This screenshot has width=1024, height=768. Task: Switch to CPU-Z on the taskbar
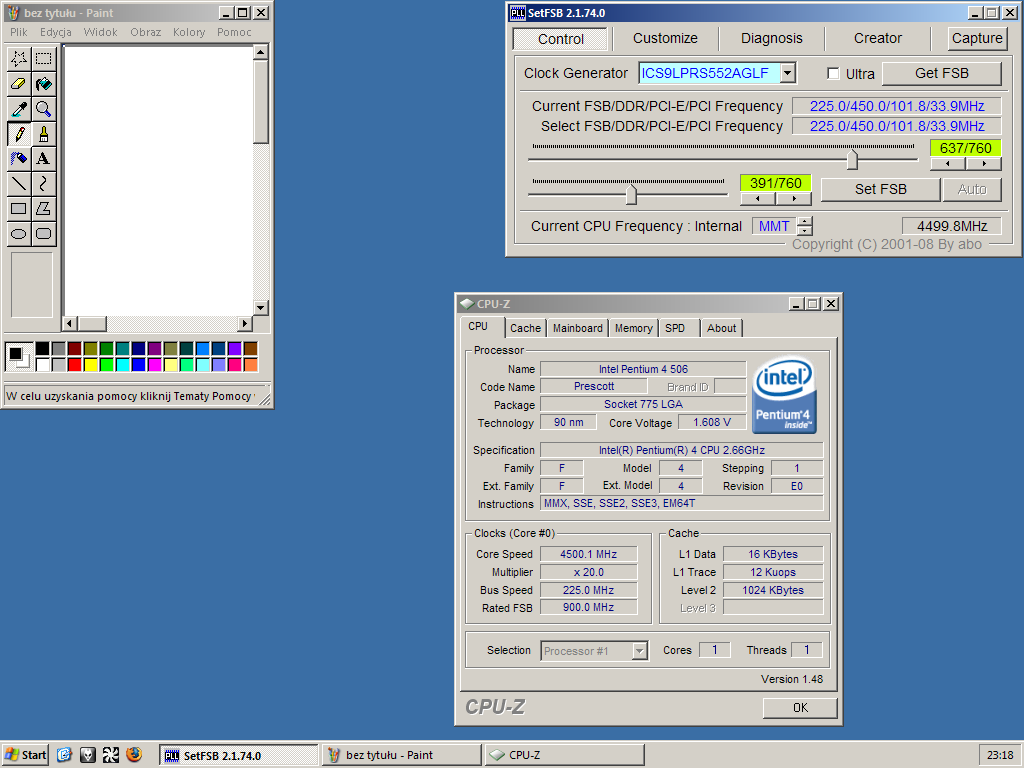click(564, 755)
